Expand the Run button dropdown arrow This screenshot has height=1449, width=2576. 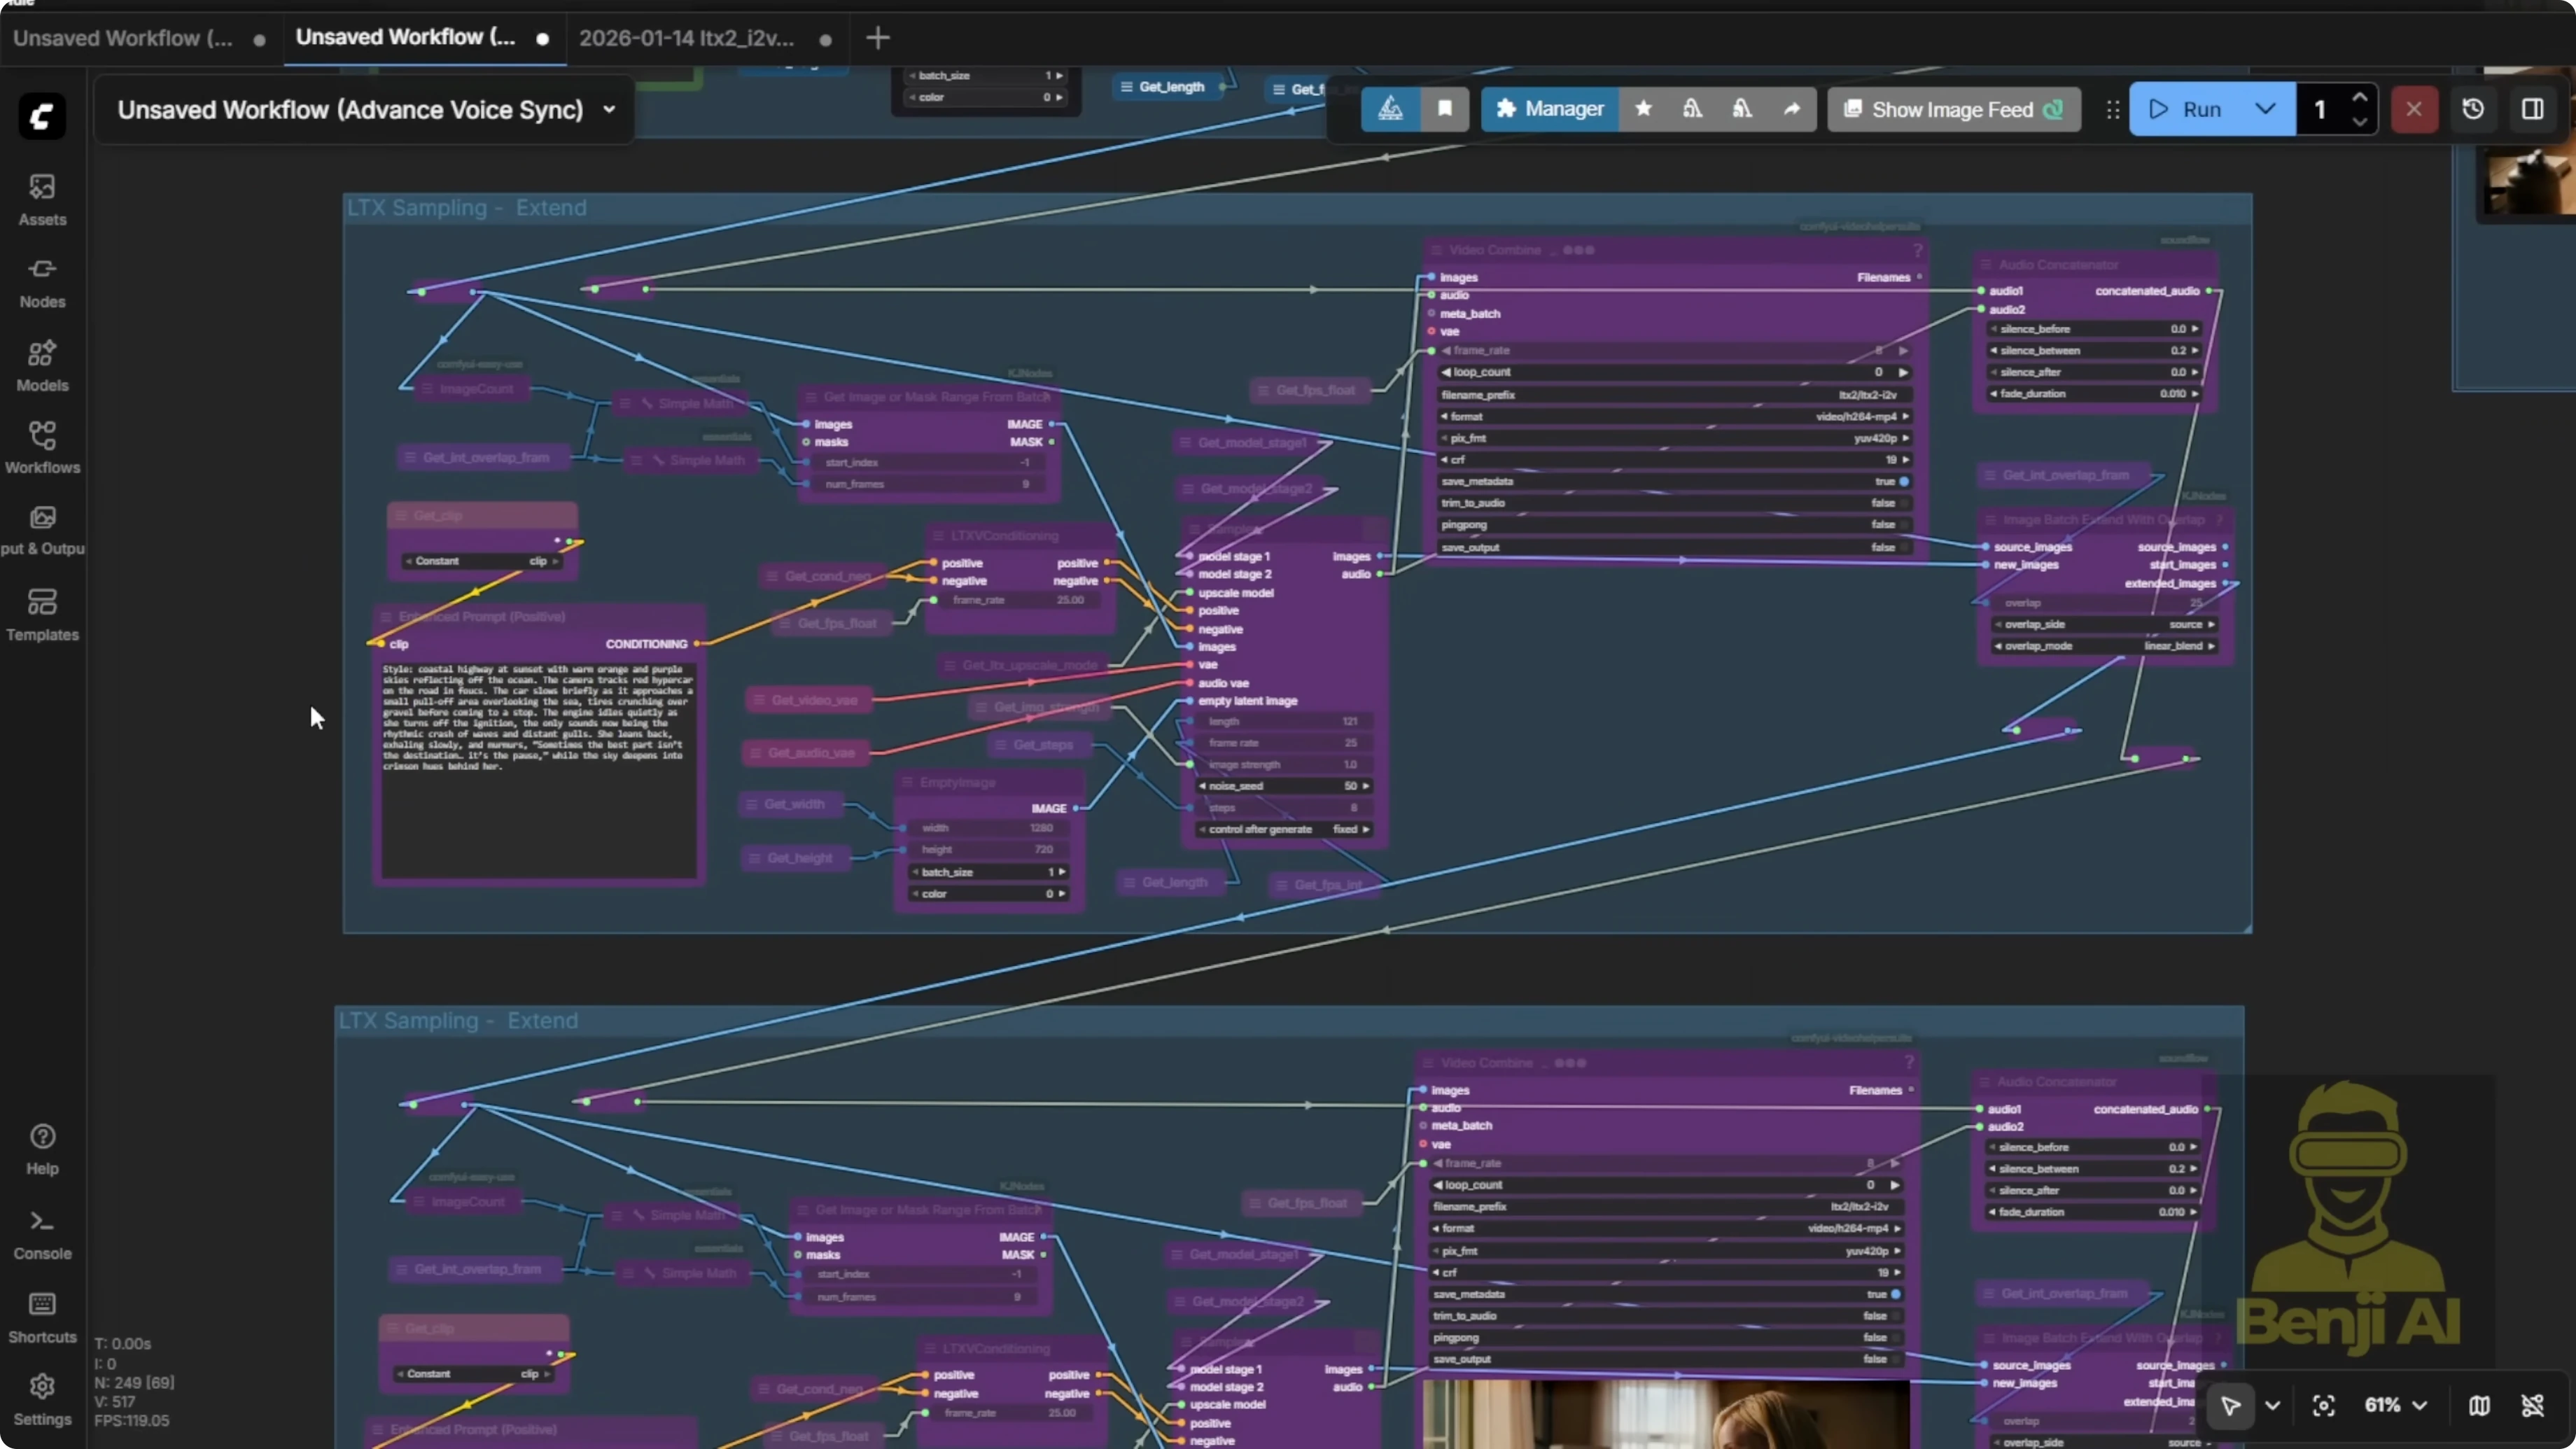pos(2266,109)
